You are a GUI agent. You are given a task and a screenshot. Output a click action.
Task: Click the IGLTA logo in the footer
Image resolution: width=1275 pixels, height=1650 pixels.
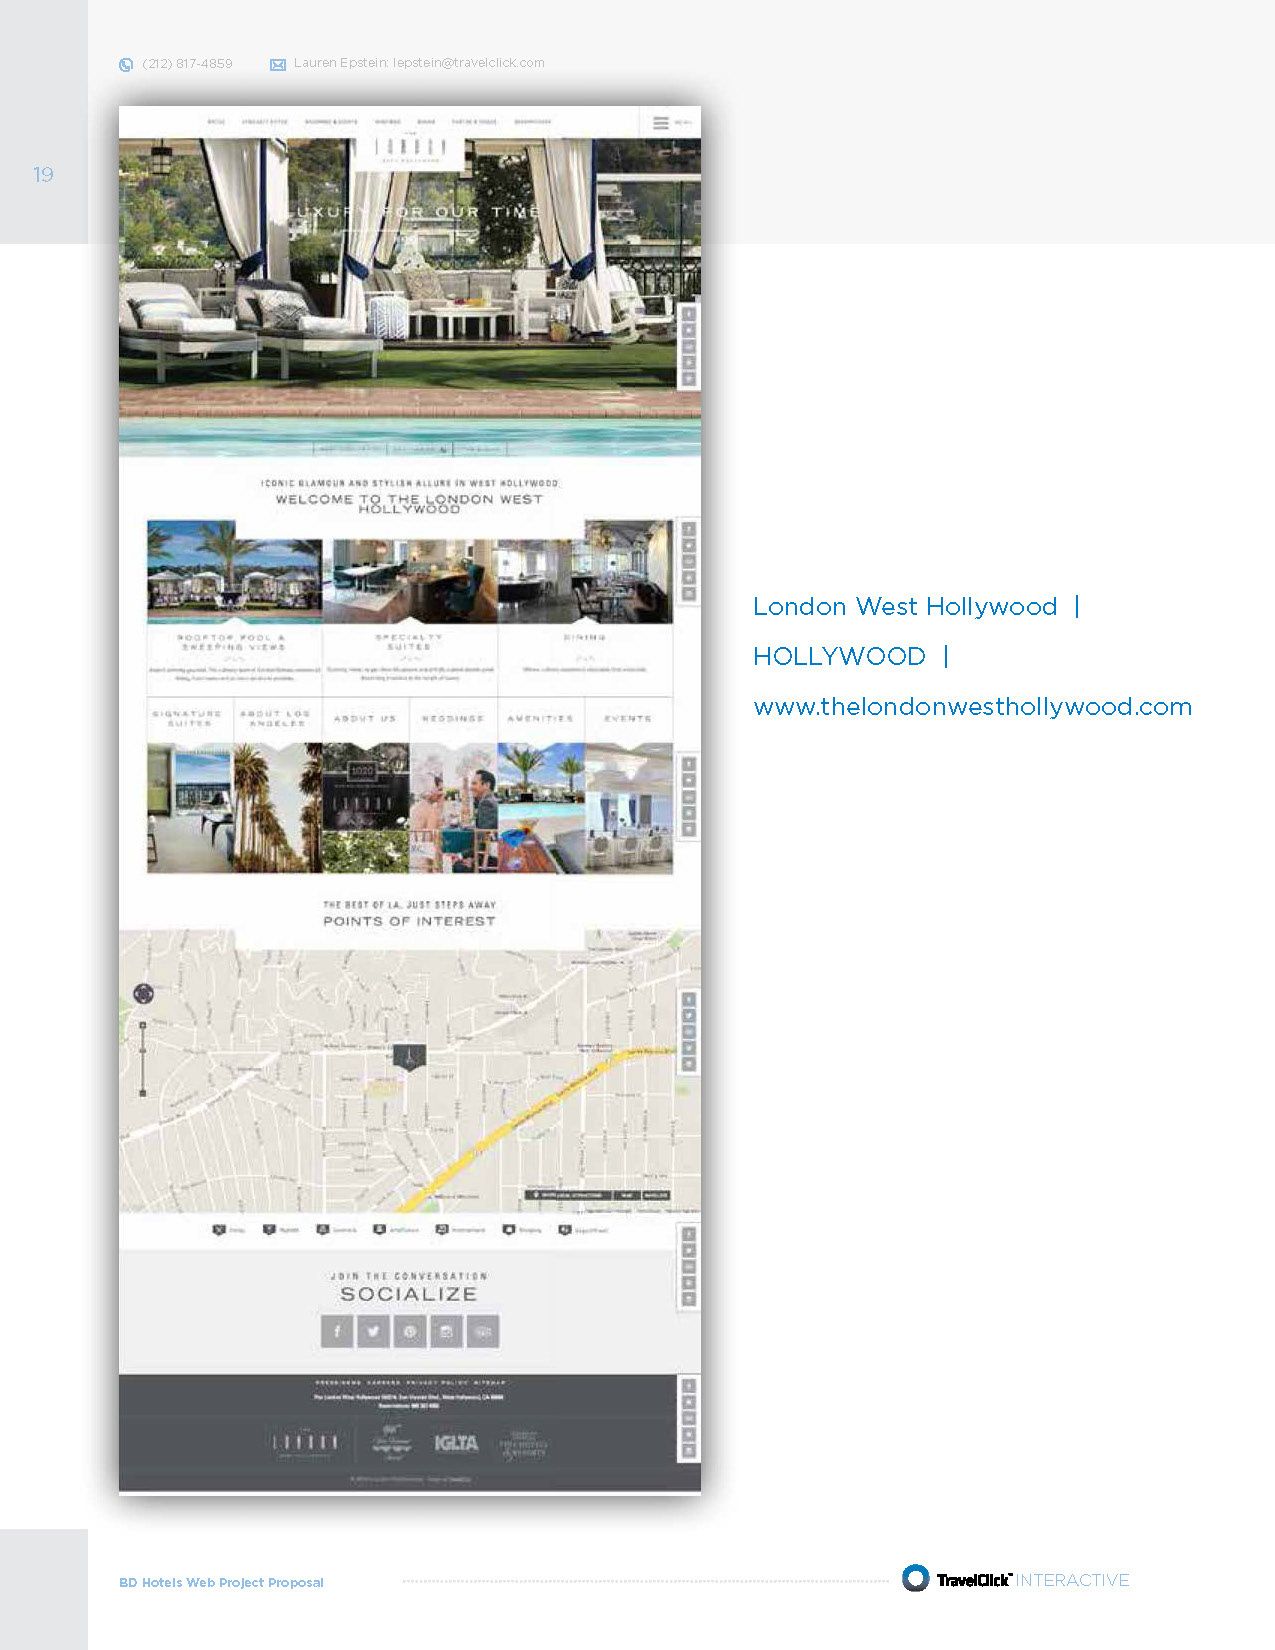(456, 1443)
